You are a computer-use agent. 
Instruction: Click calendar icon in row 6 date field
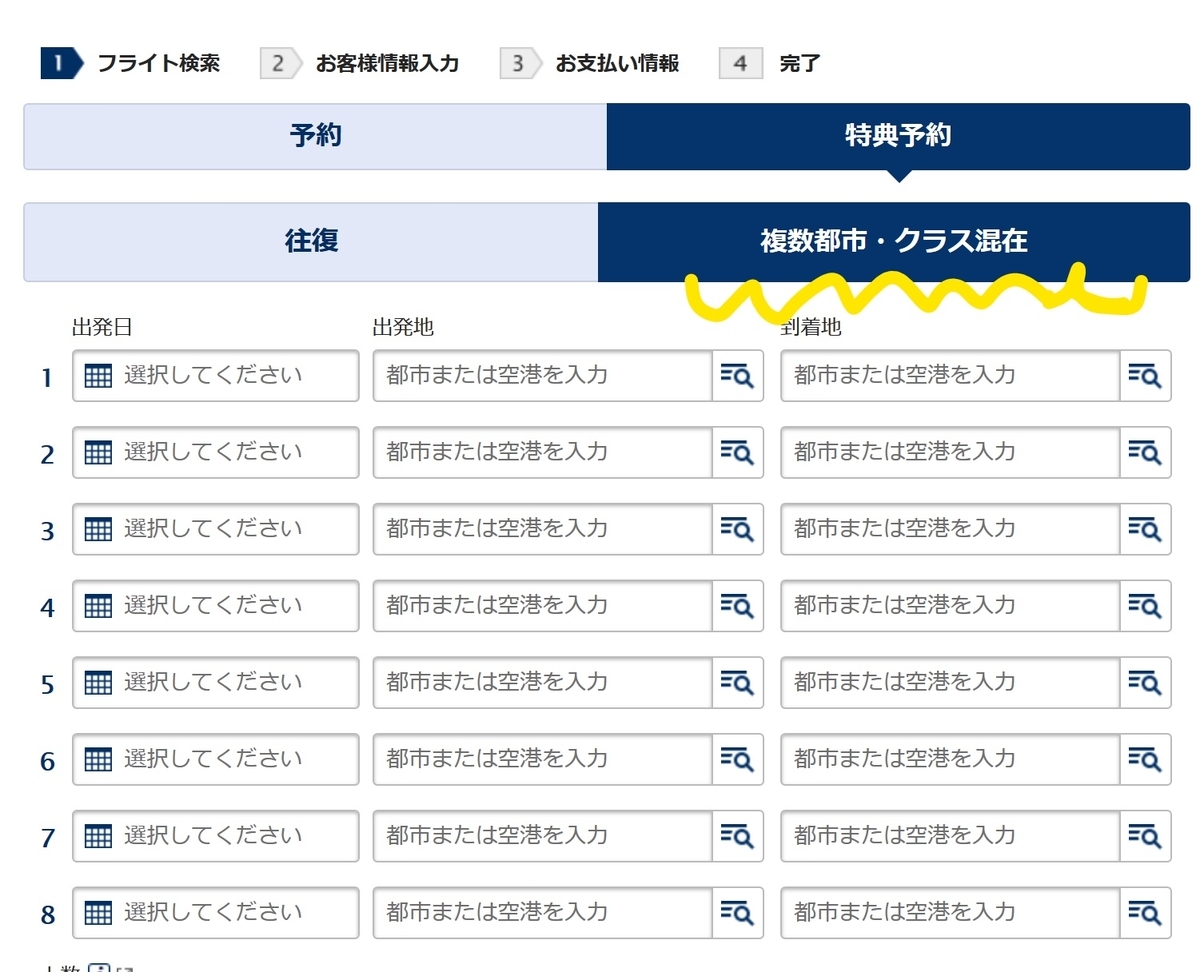98,760
